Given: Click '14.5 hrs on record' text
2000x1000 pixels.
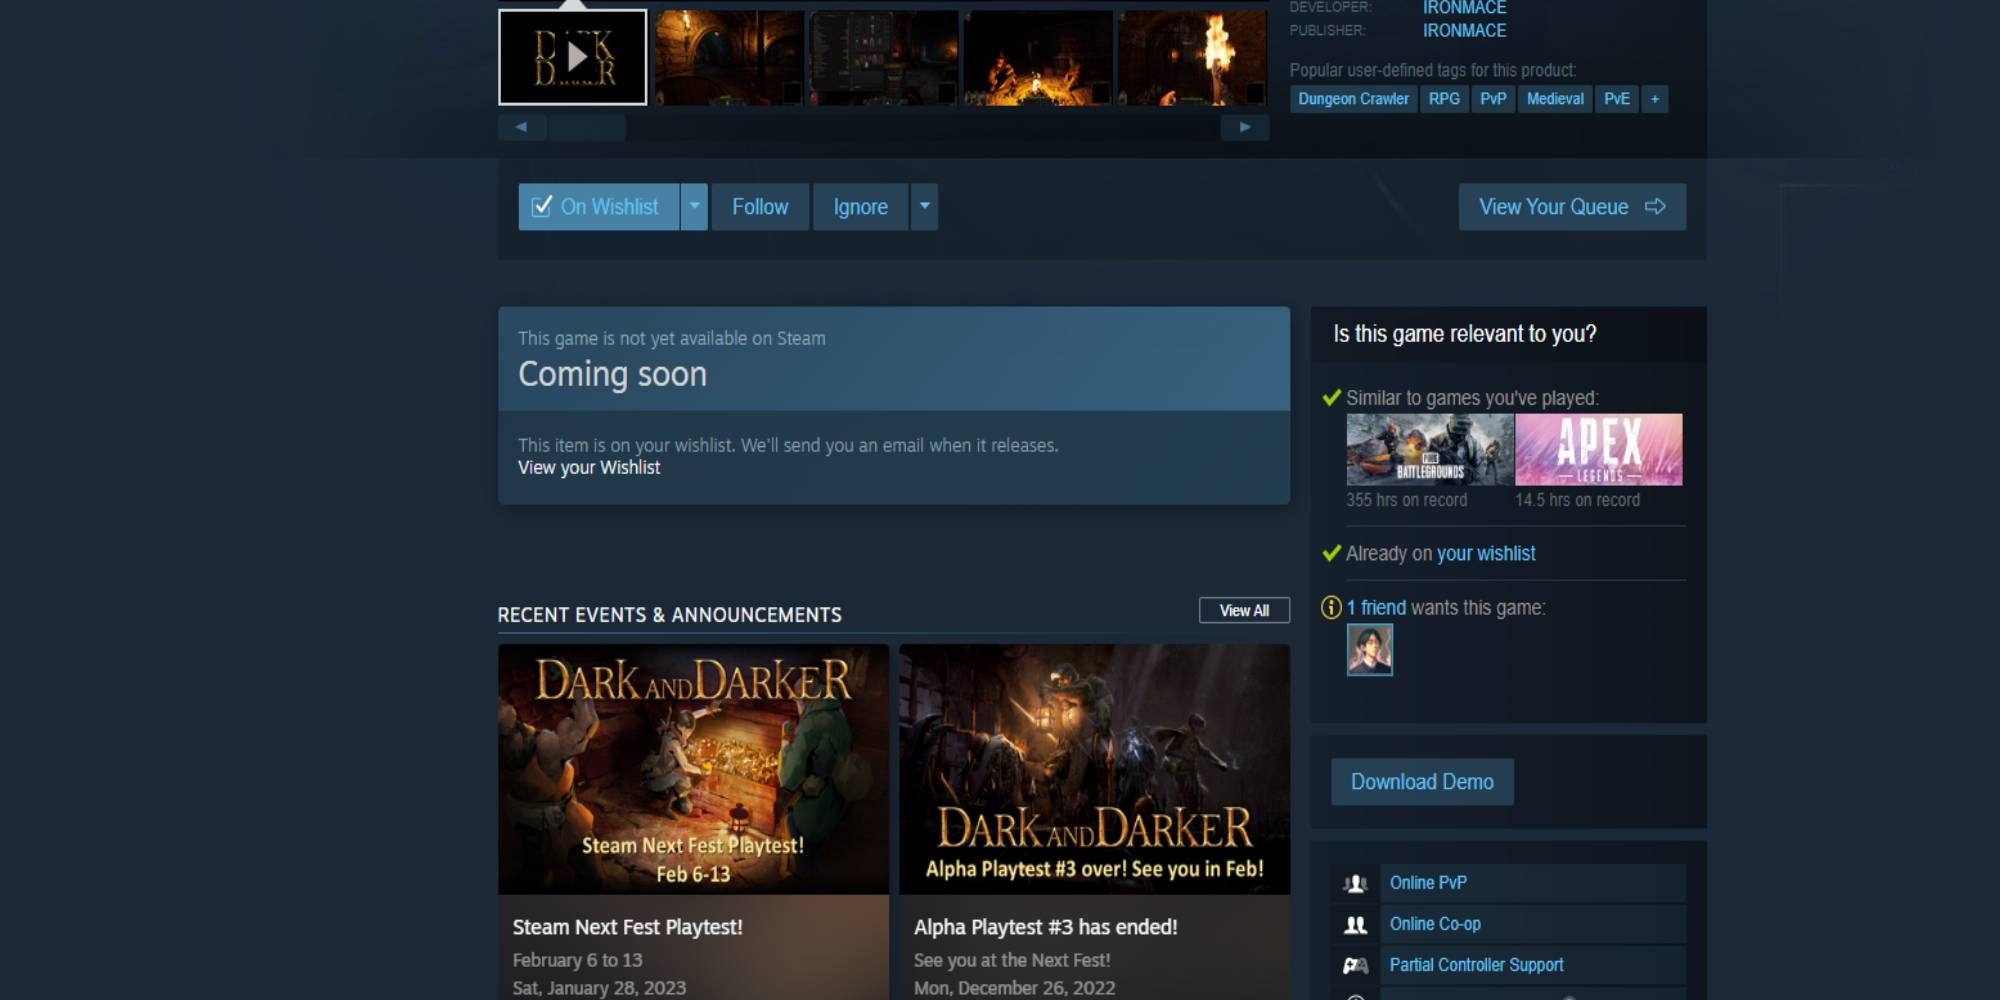Looking at the screenshot, I should click(1578, 500).
